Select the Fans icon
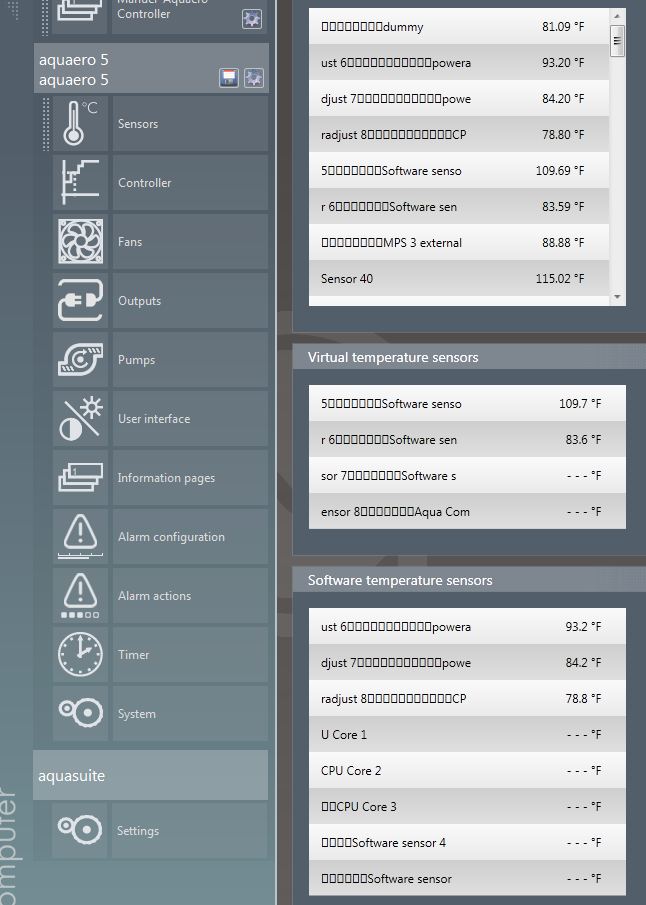The height and width of the screenshot is (905, 646). [80, 242]
